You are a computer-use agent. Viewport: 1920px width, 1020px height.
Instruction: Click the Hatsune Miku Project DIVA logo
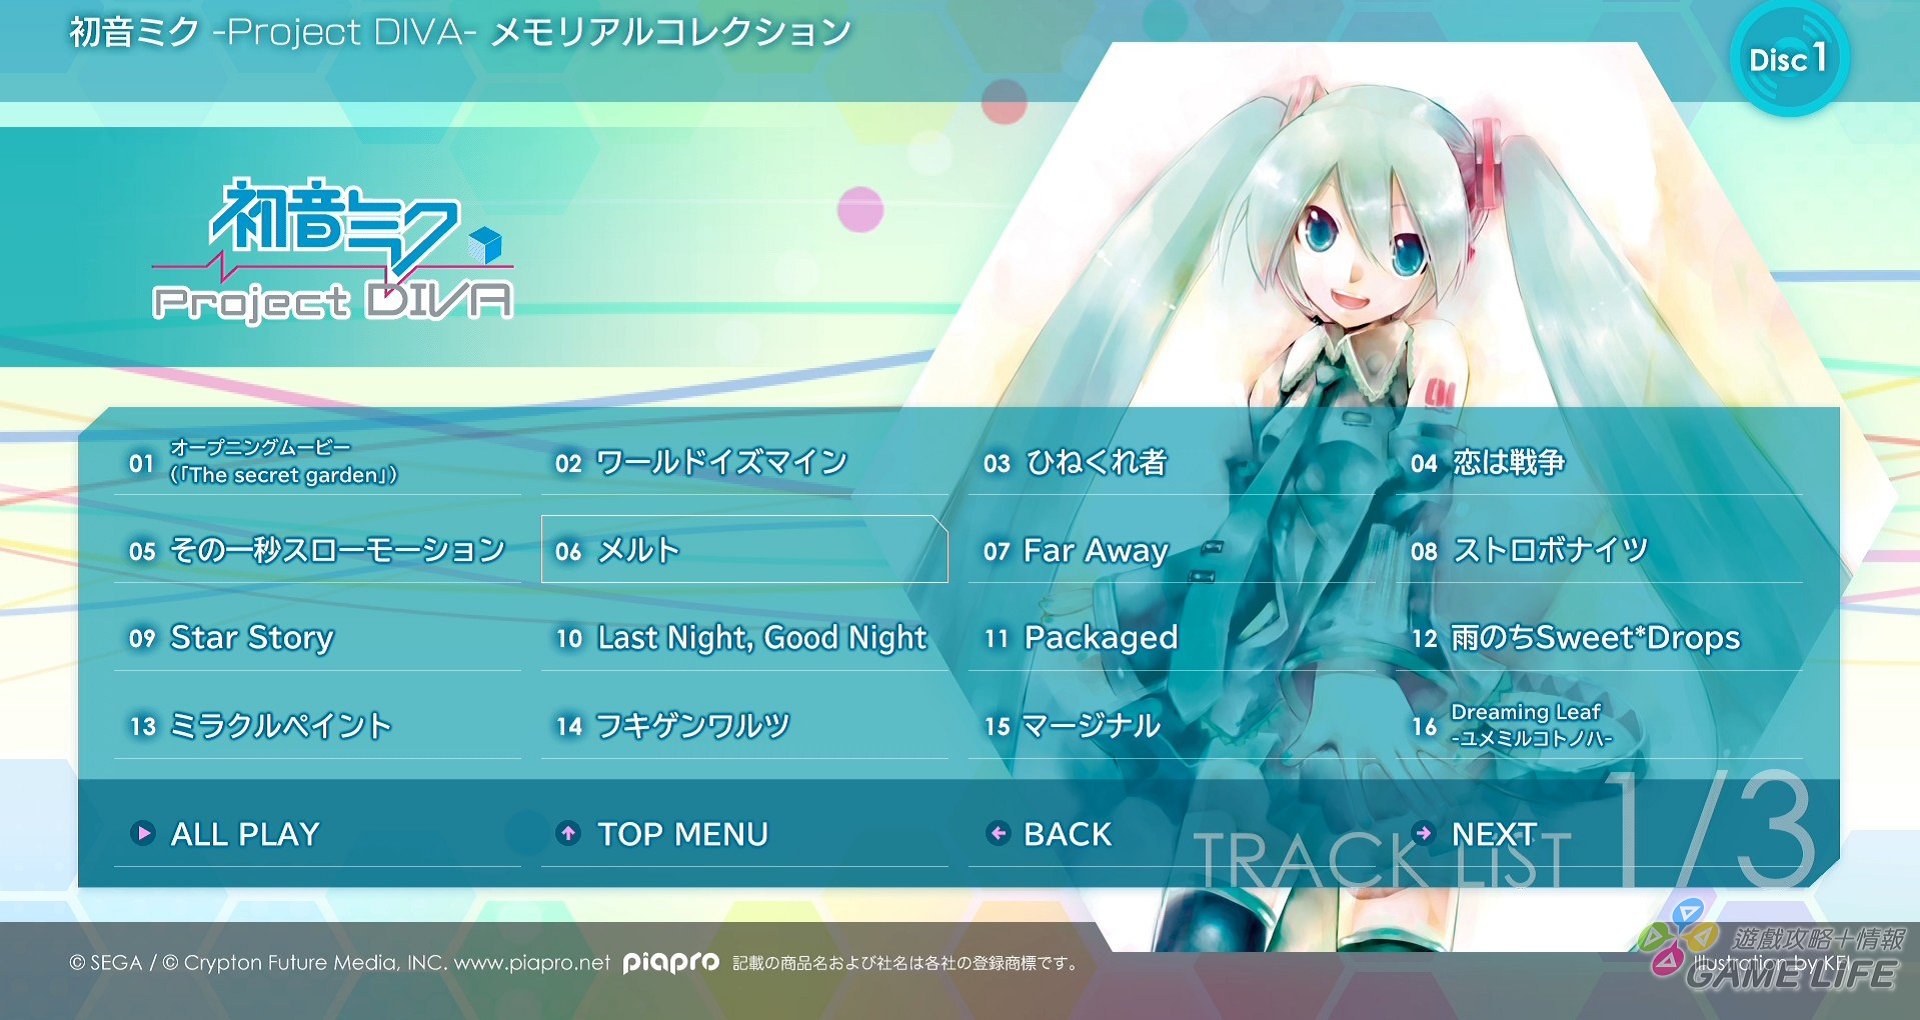333,251
